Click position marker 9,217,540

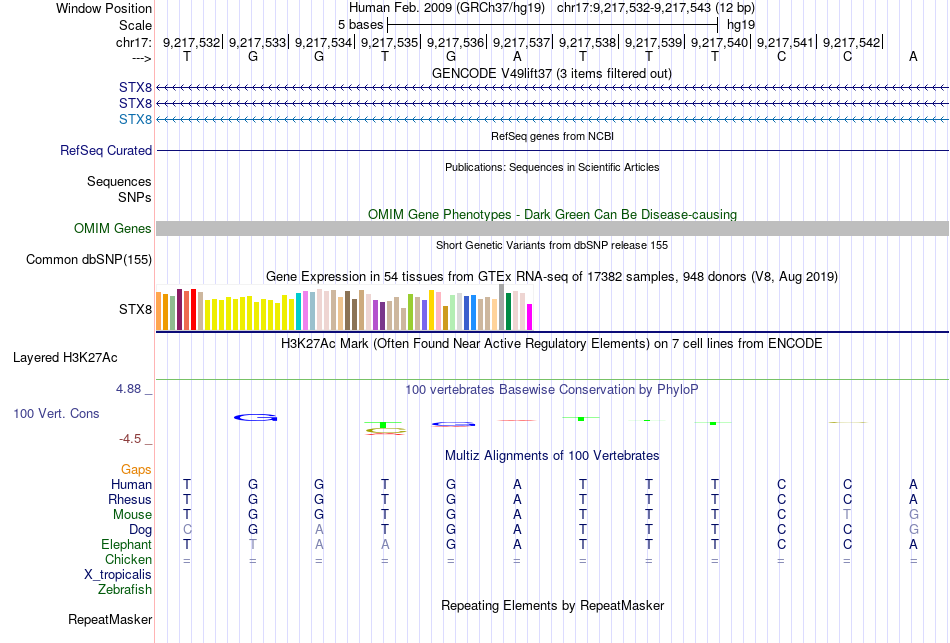720,42
